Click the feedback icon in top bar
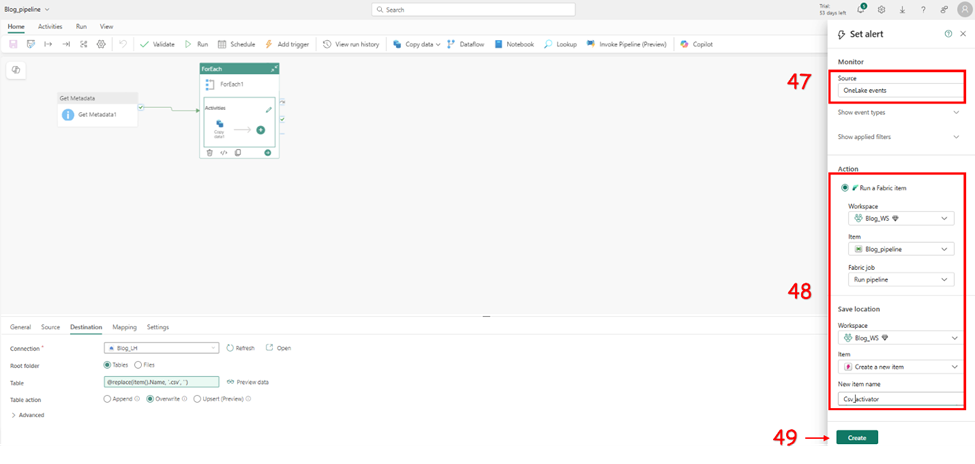This screenshot has height=464, width=975. (x=944, y=10)
